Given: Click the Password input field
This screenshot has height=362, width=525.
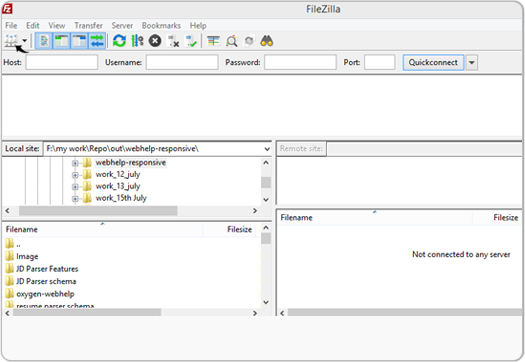Looking at the screenshot, I should tap(300, 62).
